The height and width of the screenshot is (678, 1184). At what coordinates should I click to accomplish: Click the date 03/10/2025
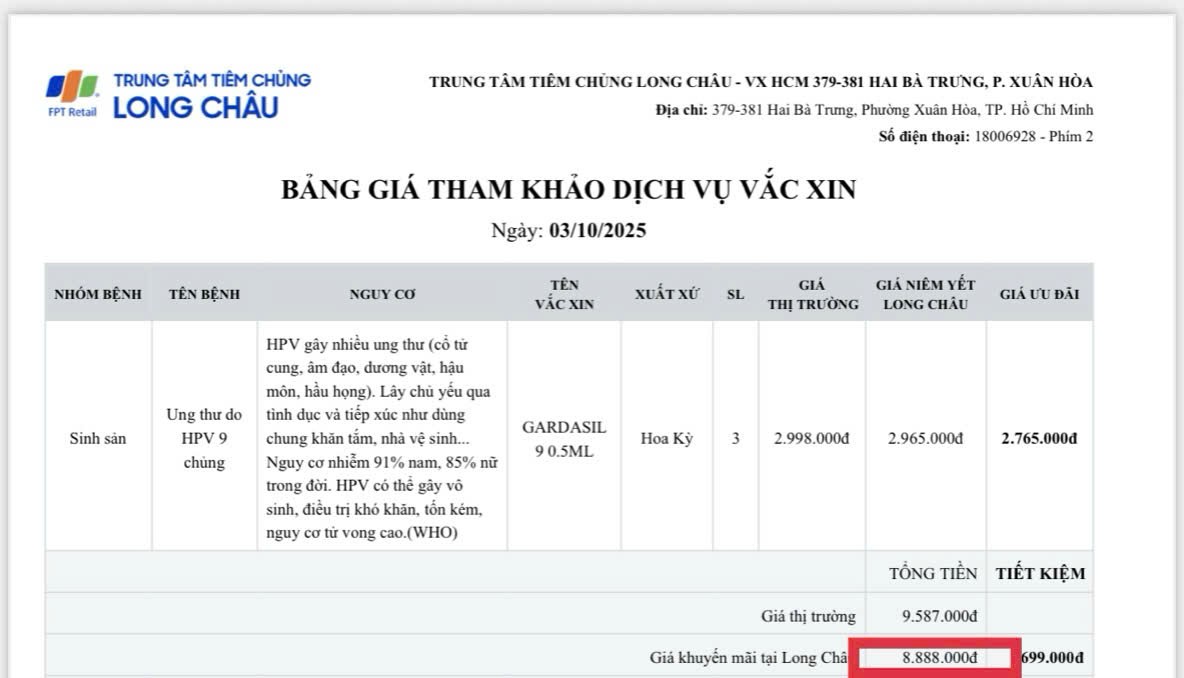(597, 231)
